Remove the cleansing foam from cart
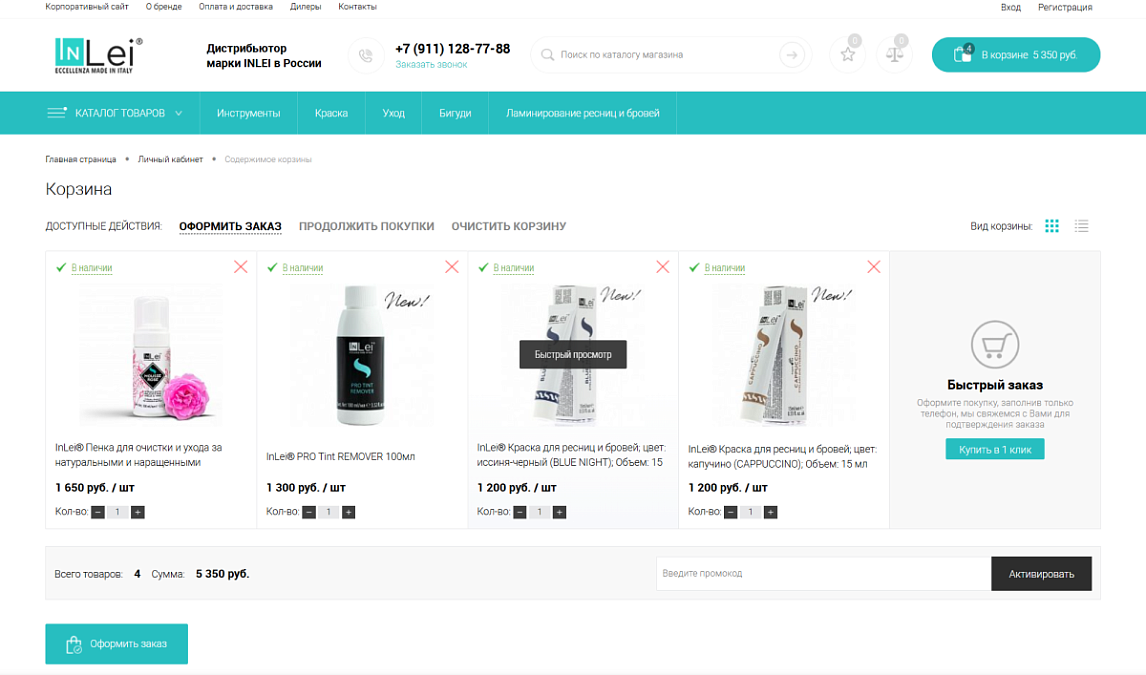The height and width of the screenshot is (675, 1146). tap(241, 267)
